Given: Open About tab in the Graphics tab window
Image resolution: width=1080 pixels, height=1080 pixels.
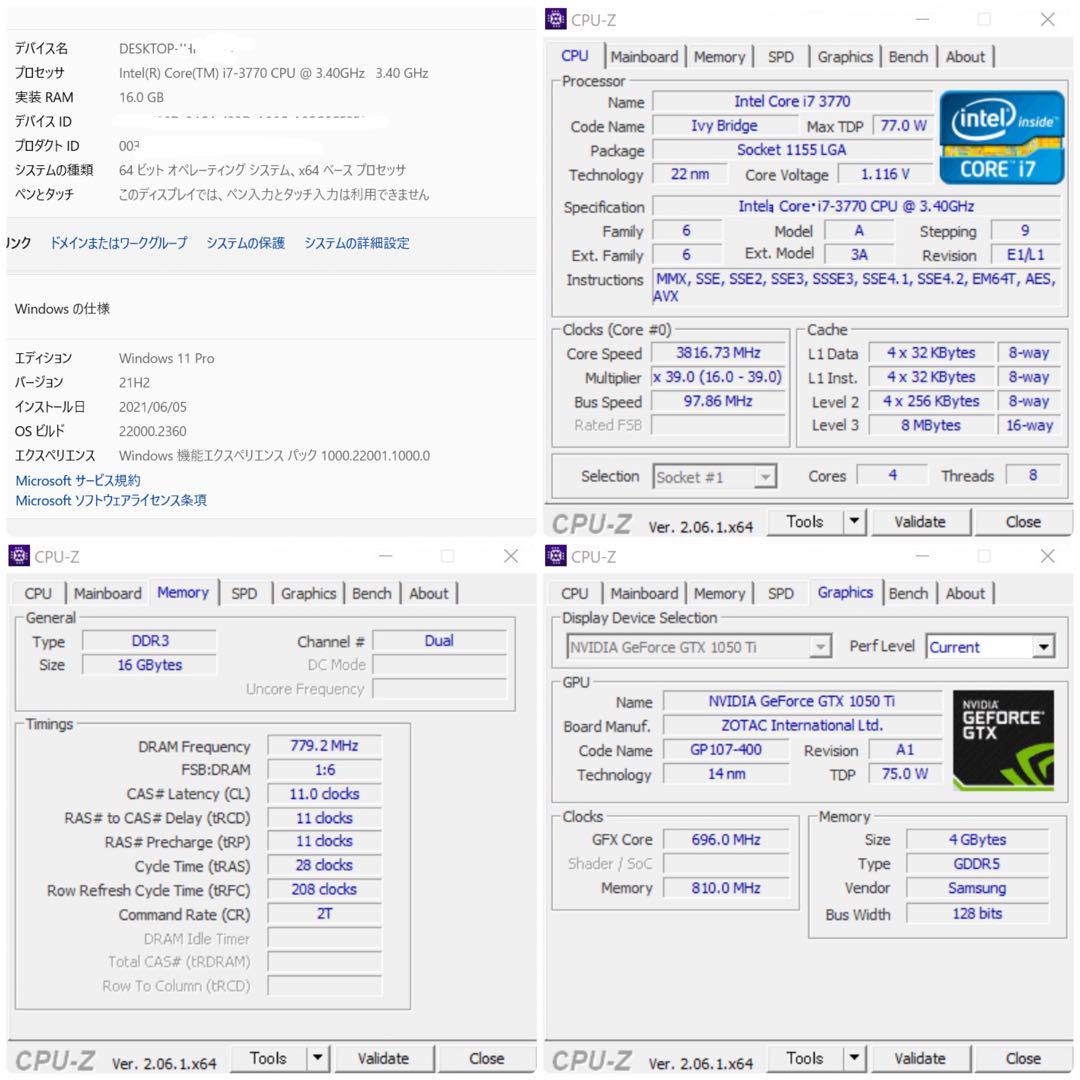Looking at the screenshot, I should click(965, 593).
